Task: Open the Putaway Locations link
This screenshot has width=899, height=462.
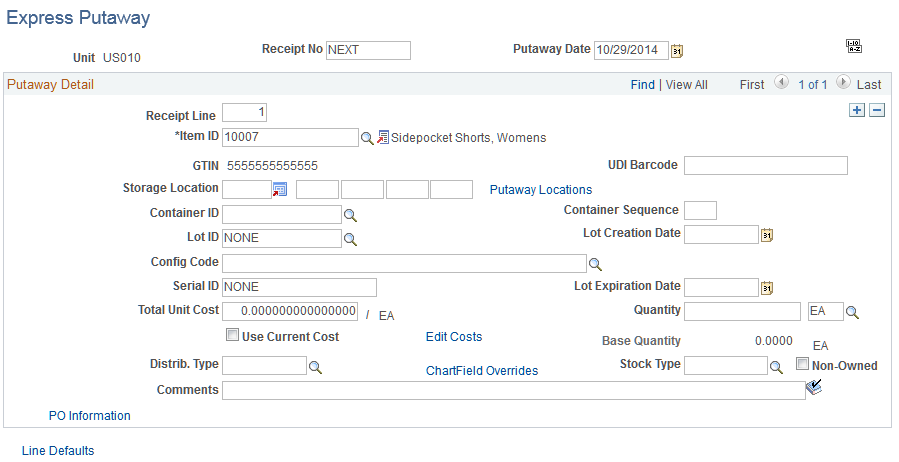Action: pos(541,190)
